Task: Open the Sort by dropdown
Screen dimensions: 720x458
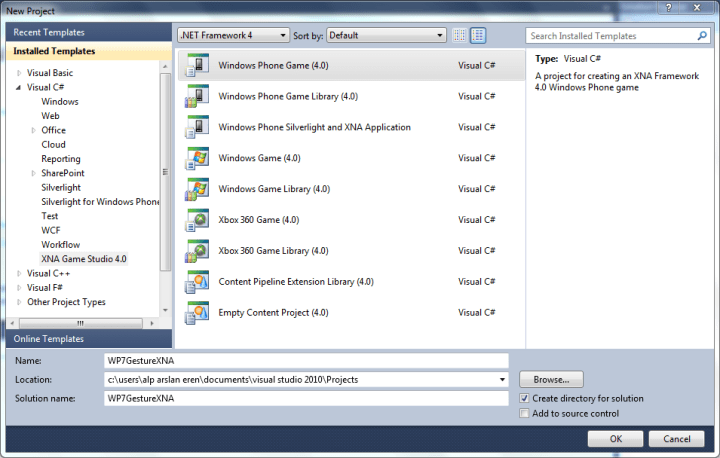Action: [385, 35]
